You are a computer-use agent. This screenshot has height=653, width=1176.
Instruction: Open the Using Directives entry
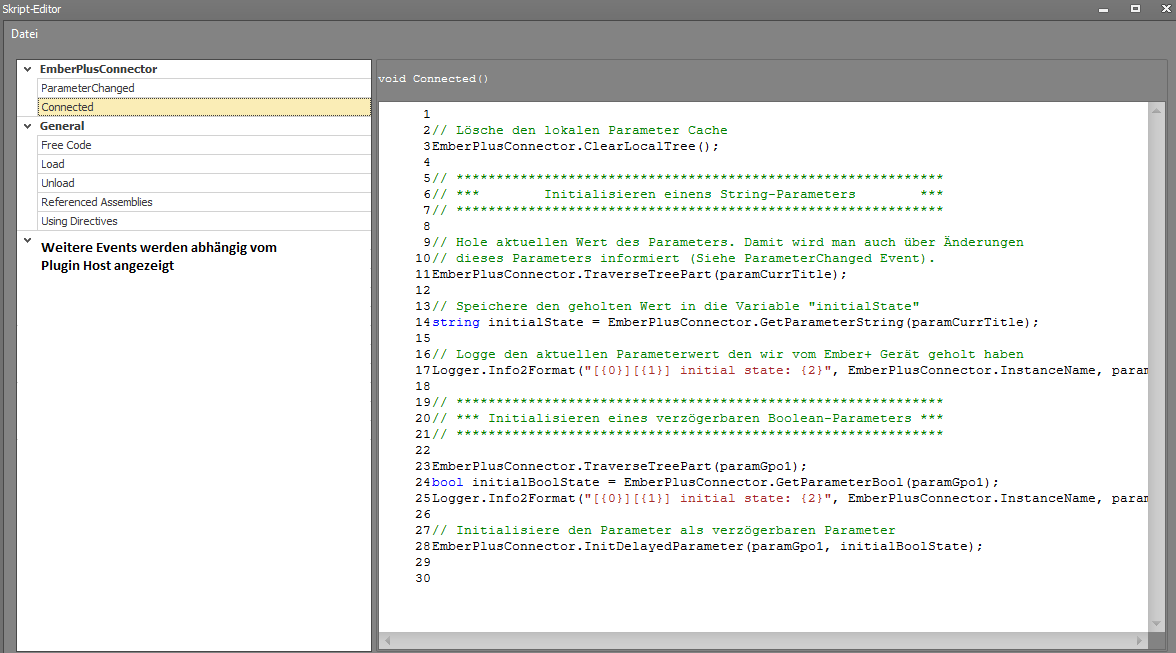click(204, 221)
